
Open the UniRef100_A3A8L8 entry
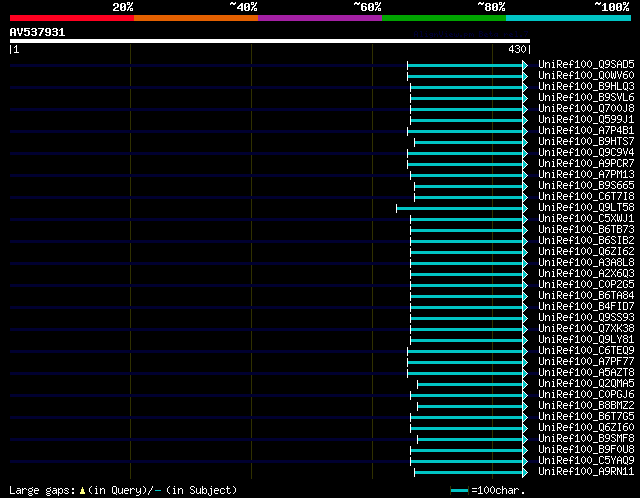(x=586, y=263)
